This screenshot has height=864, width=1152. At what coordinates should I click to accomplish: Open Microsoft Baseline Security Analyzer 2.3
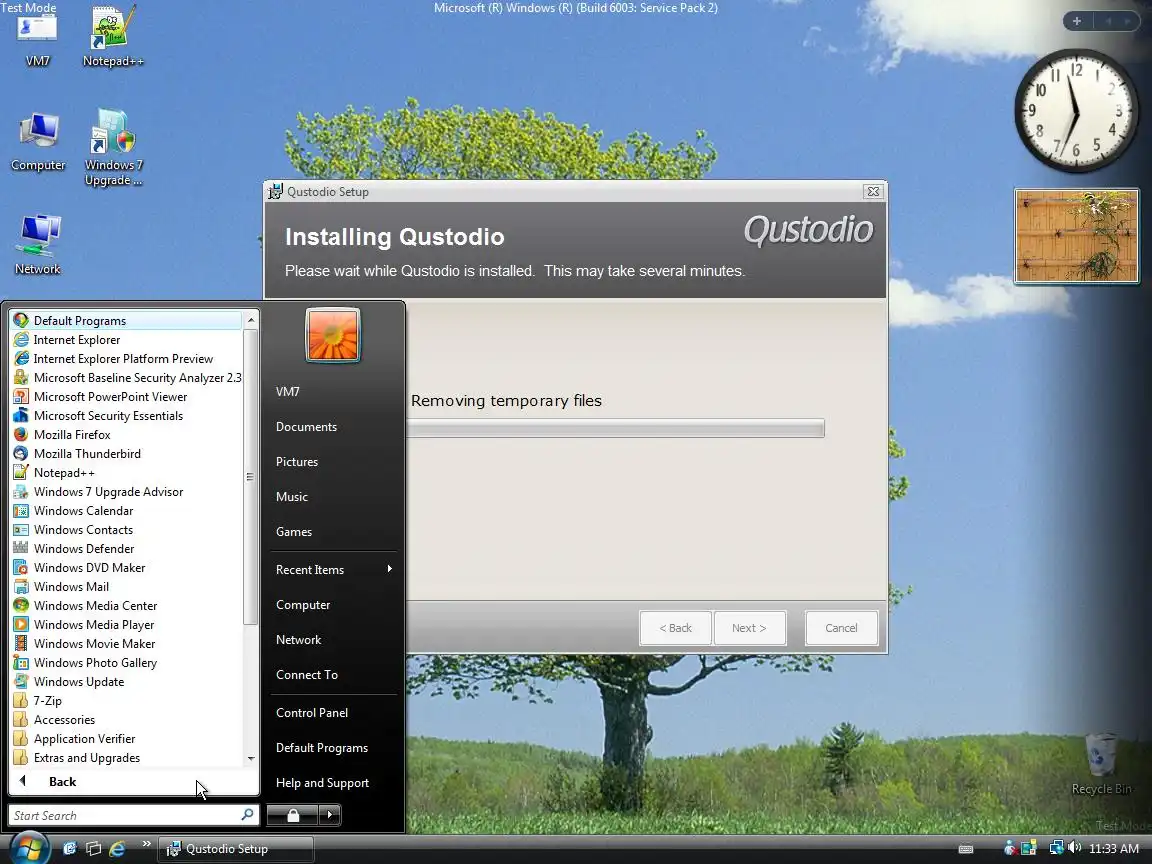(x=126, y=378)
